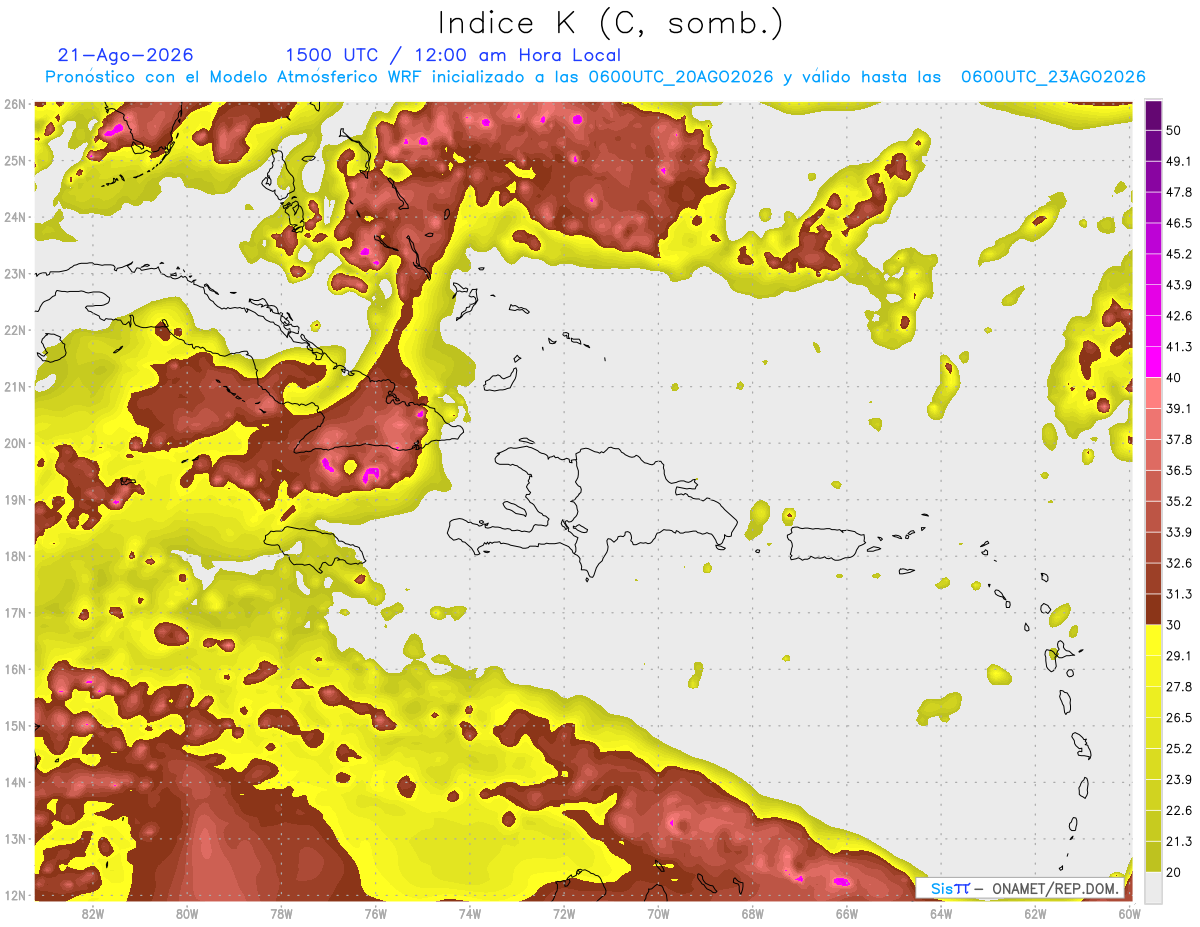Viewport: 1200px width, 927px height.
Task: Click the dark brown band between 30 and 31.3
Action: coord(1154,609)
